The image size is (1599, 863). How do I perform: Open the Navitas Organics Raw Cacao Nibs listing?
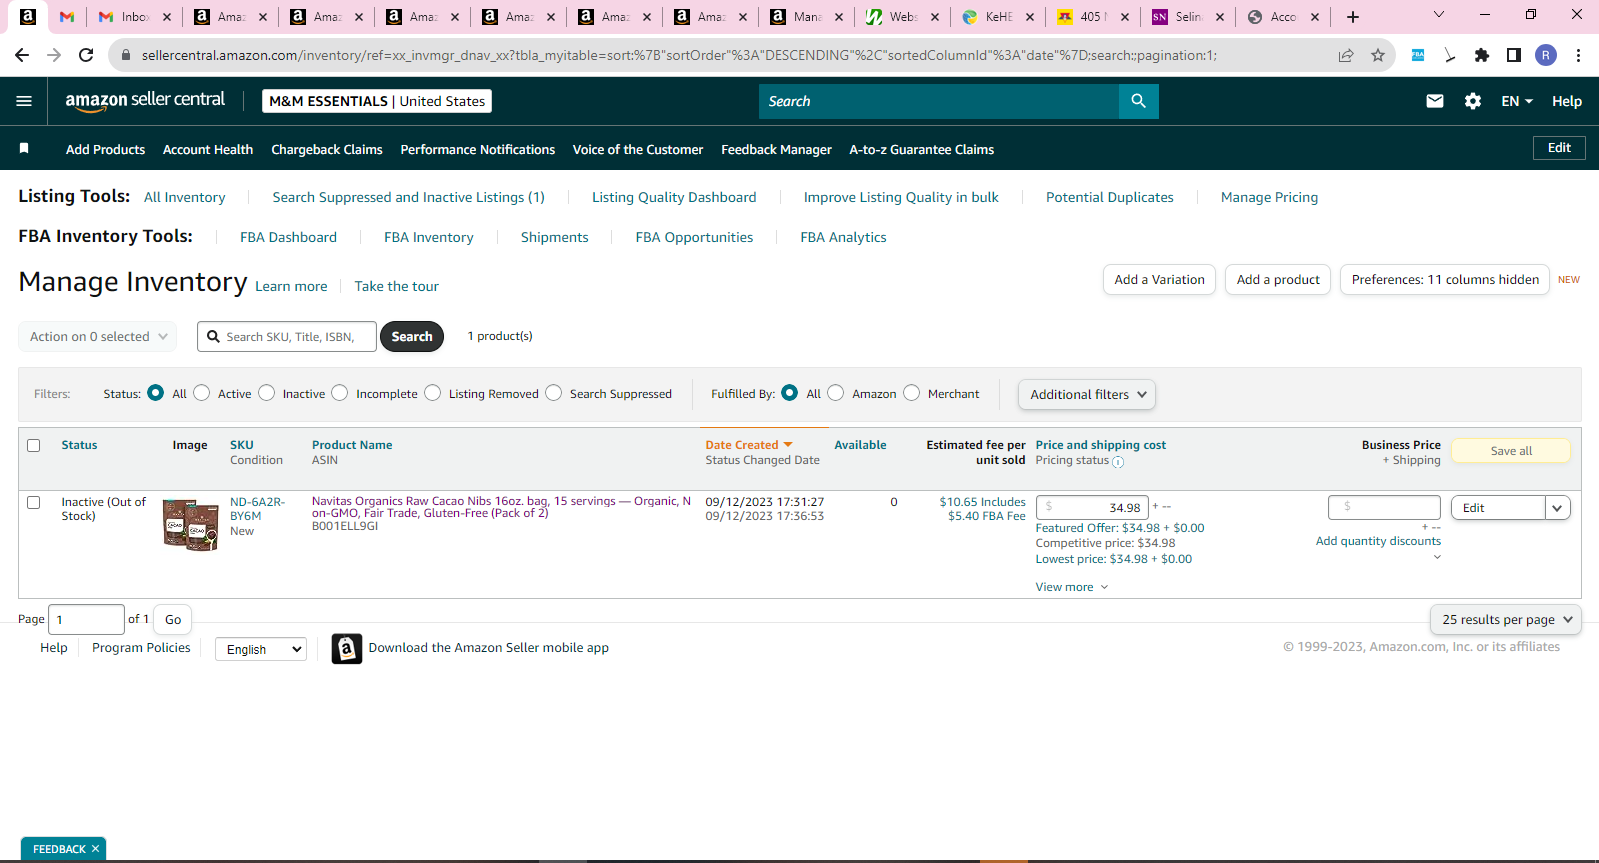coord(501,507)
